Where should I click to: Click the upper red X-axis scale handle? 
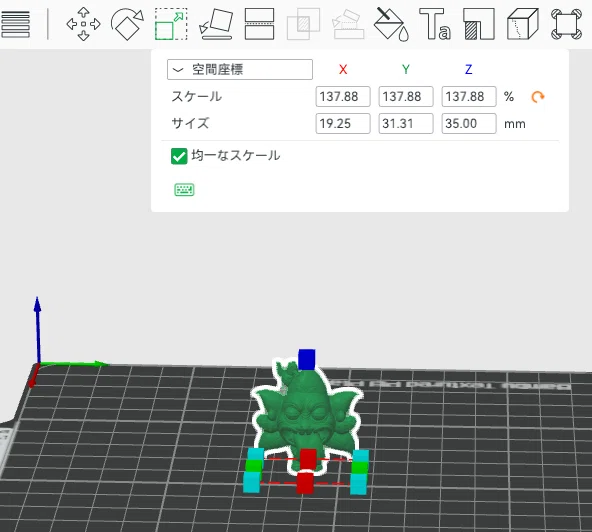pyautogui.click(x=308, y=458)
